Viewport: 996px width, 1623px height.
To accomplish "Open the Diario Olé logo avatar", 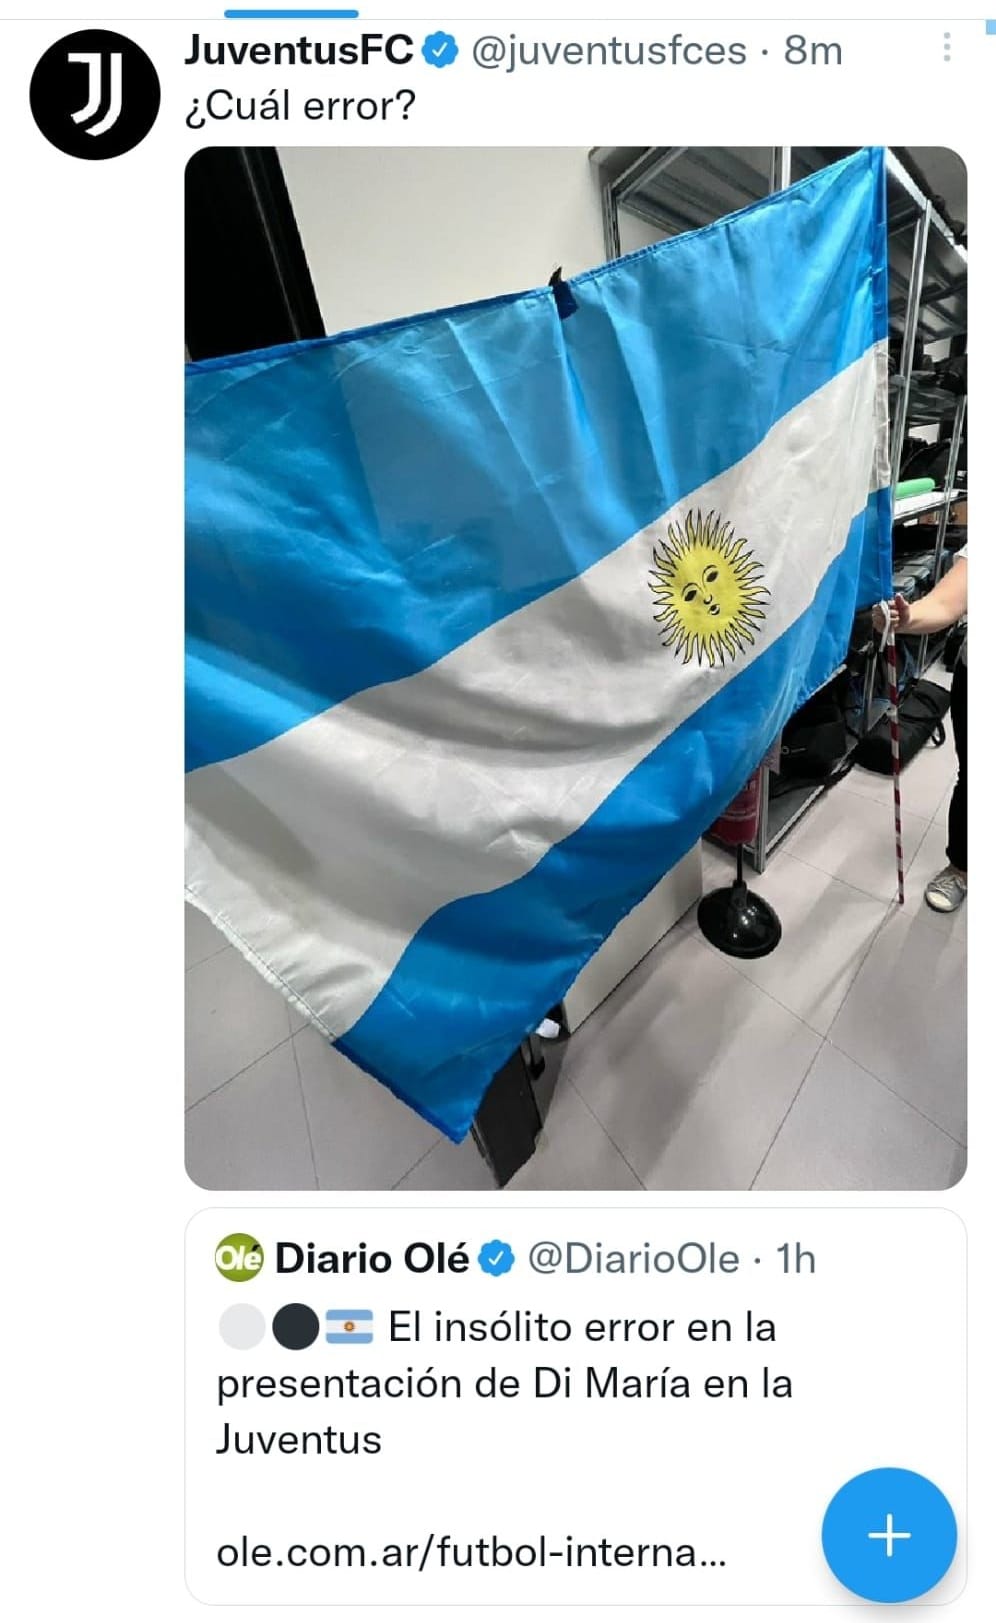I will (240, 1258).
